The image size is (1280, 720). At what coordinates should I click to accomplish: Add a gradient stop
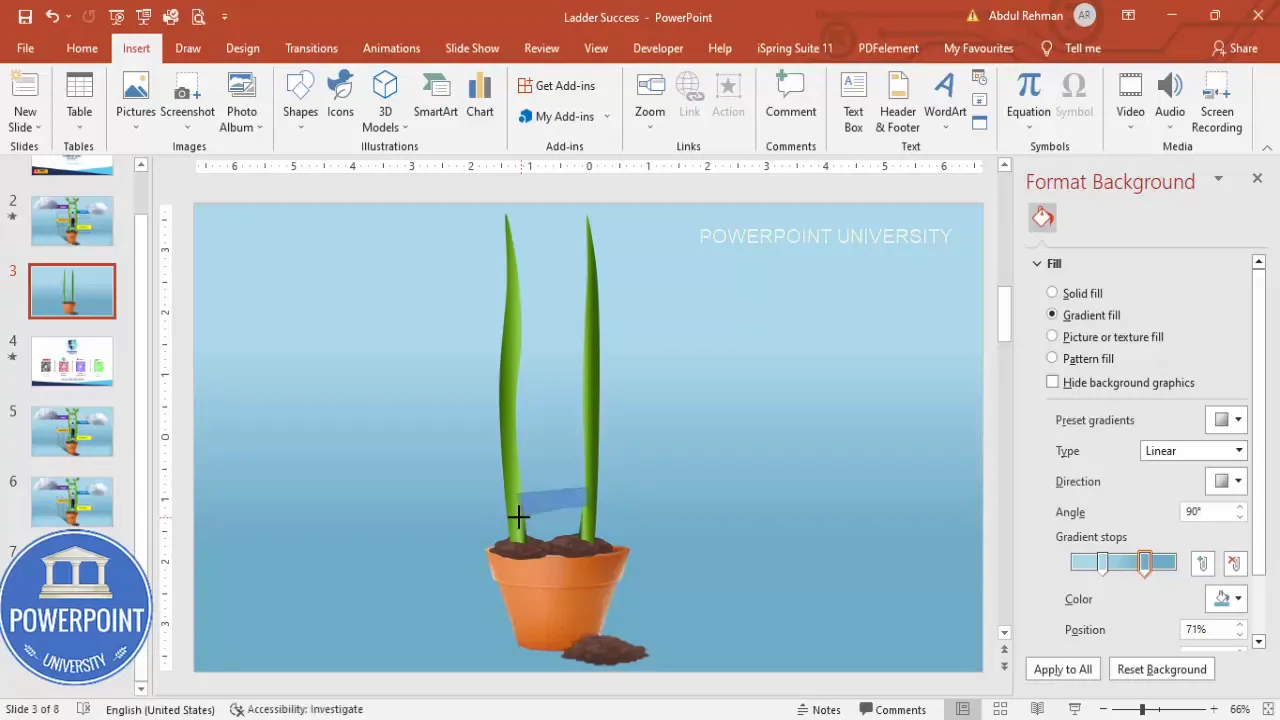(1203, 564)
